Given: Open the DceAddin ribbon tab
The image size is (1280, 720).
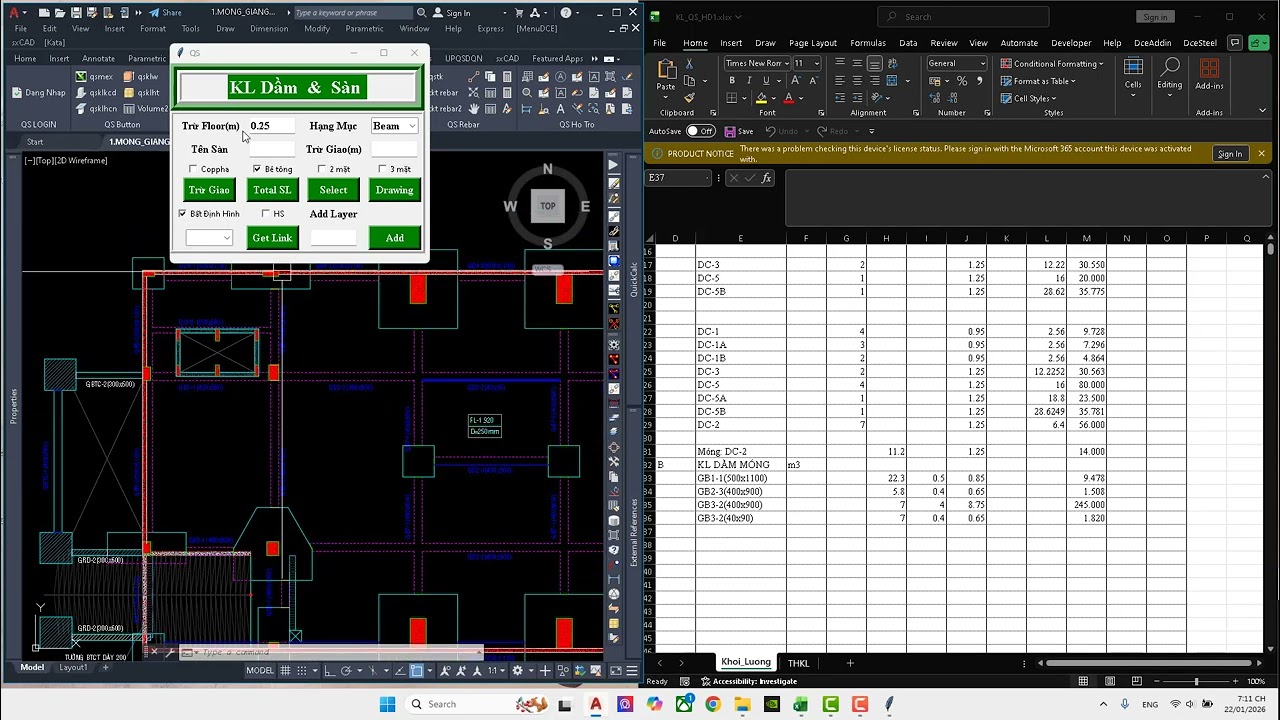Looking at the screenshot, I should coord(1153,43).
